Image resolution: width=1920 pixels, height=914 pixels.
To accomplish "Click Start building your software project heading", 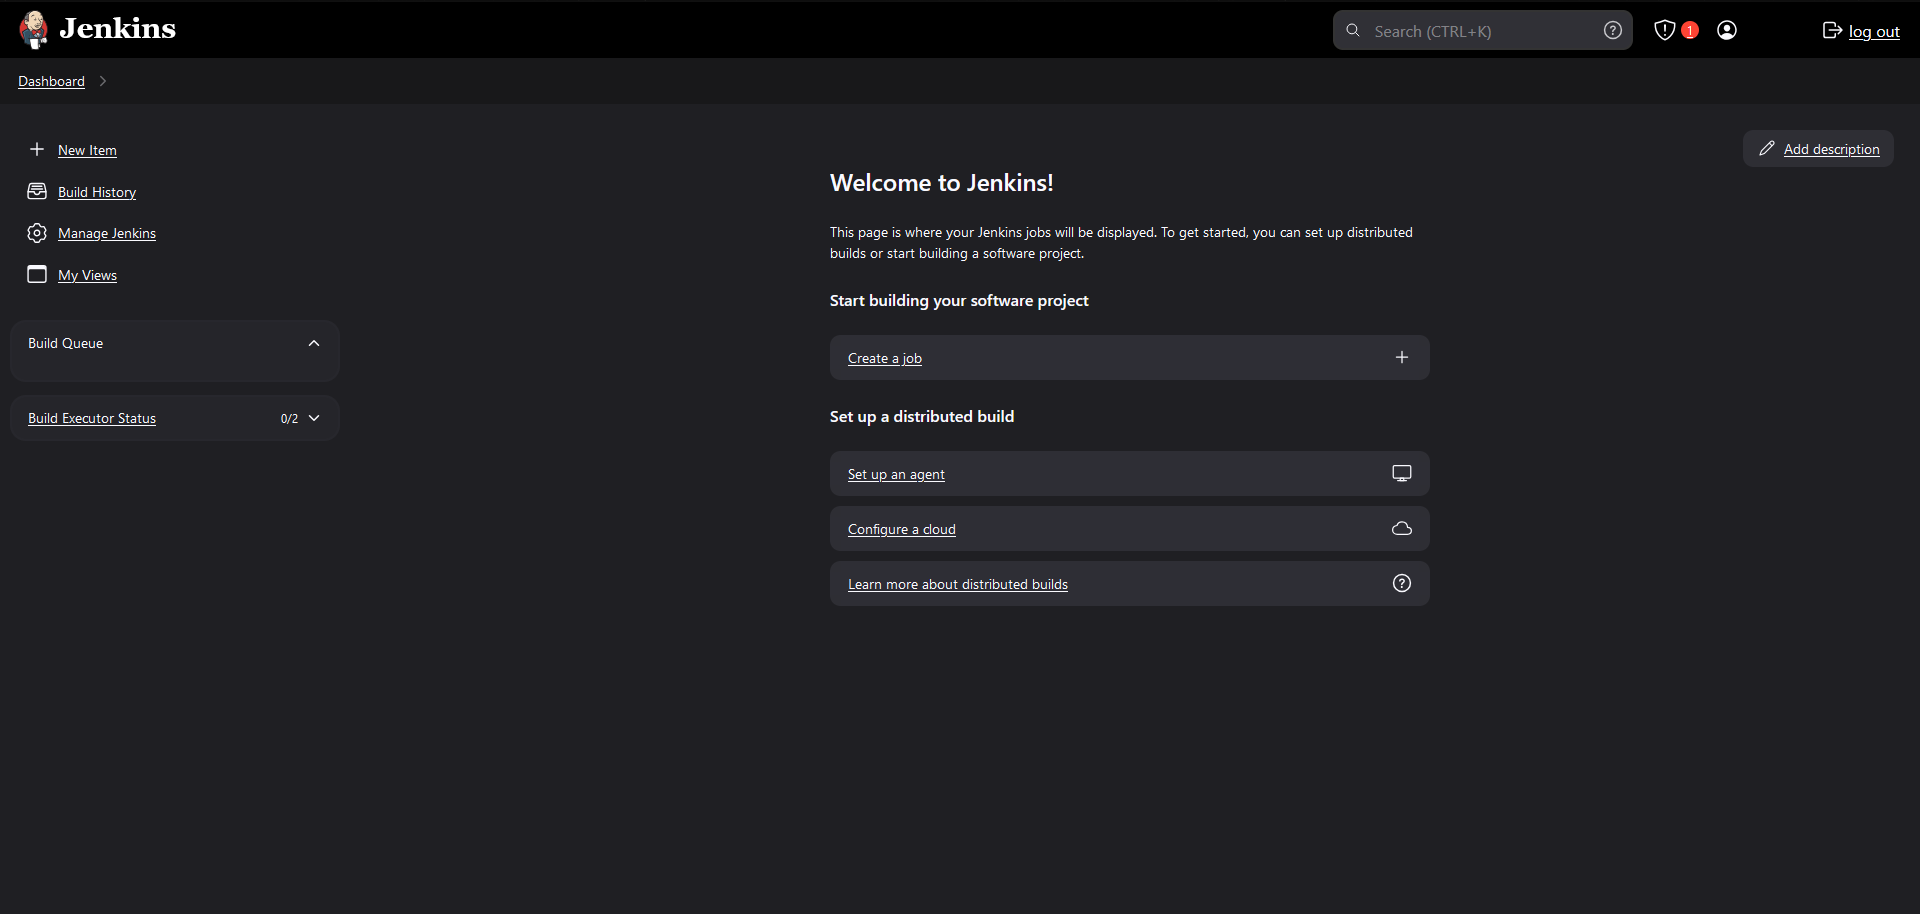I will (x=959, y=301).
